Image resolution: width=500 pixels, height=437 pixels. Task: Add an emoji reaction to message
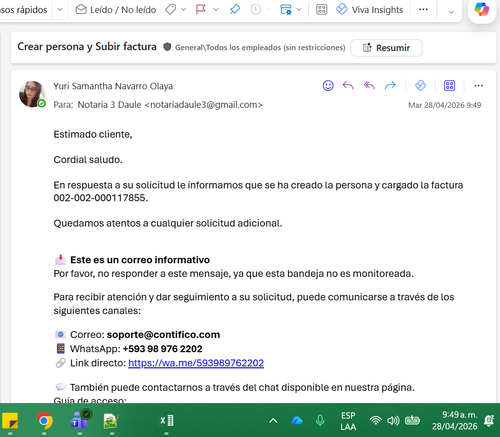coord(328,86)
